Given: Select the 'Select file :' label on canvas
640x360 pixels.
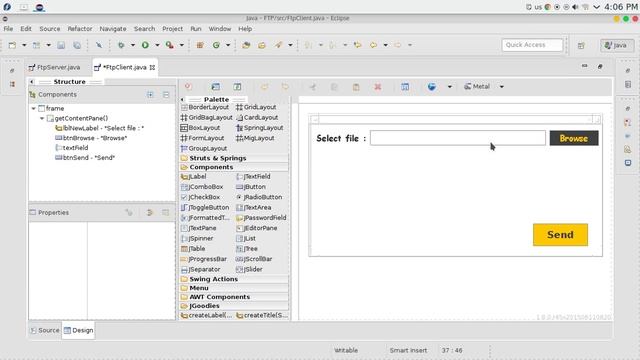Looking at the screenshot, I should tap(341, 138).
